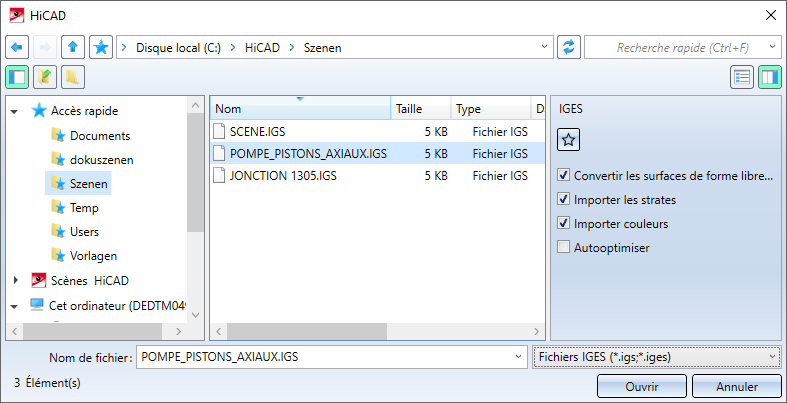The width and height of the screenshot is (787, 403).
Task: Refresh the folder contents
Action: tap(569, 47)
